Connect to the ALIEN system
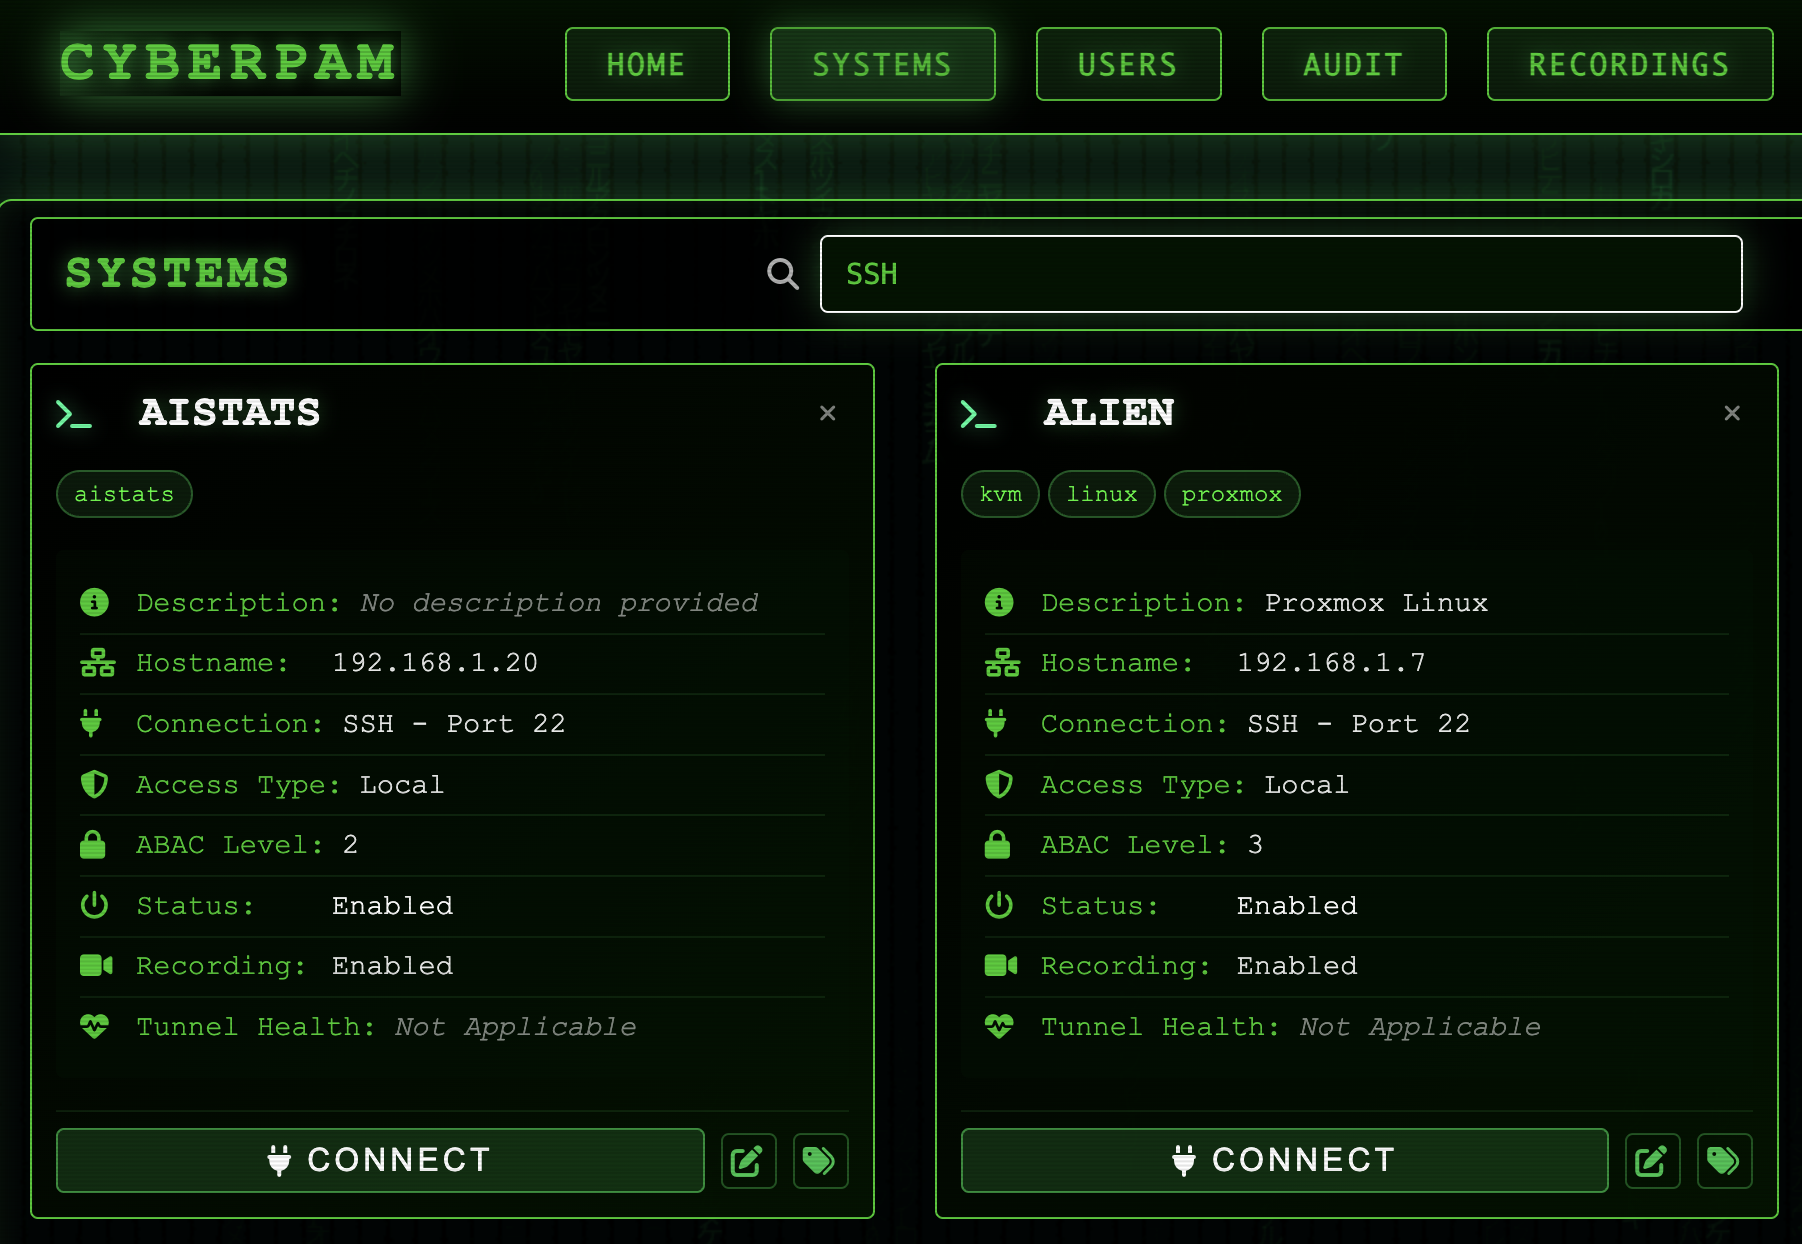This screenshot has height=1244, width=1802. pyautogui.click(x=1284, y=1160)
